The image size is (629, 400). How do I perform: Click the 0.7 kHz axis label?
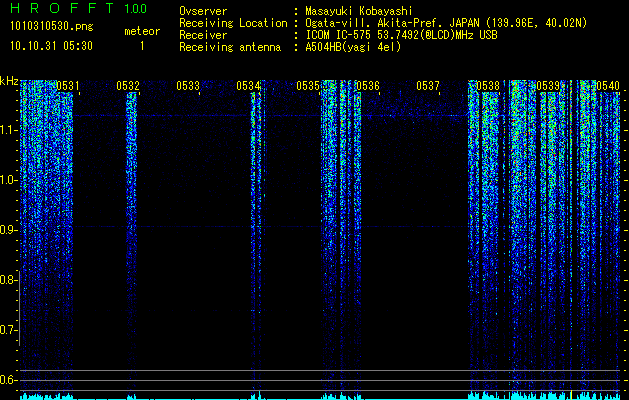tap(8, 330)
